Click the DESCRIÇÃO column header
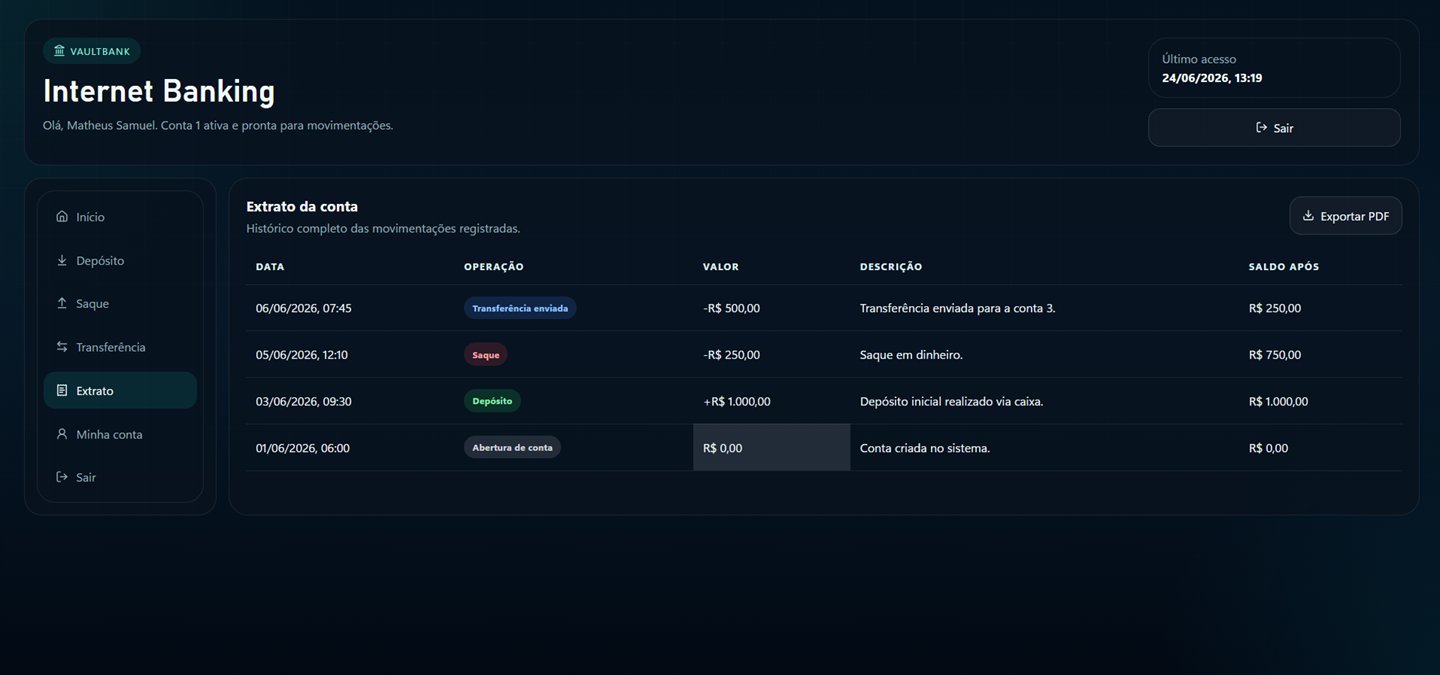 click(x=891, y=267)
